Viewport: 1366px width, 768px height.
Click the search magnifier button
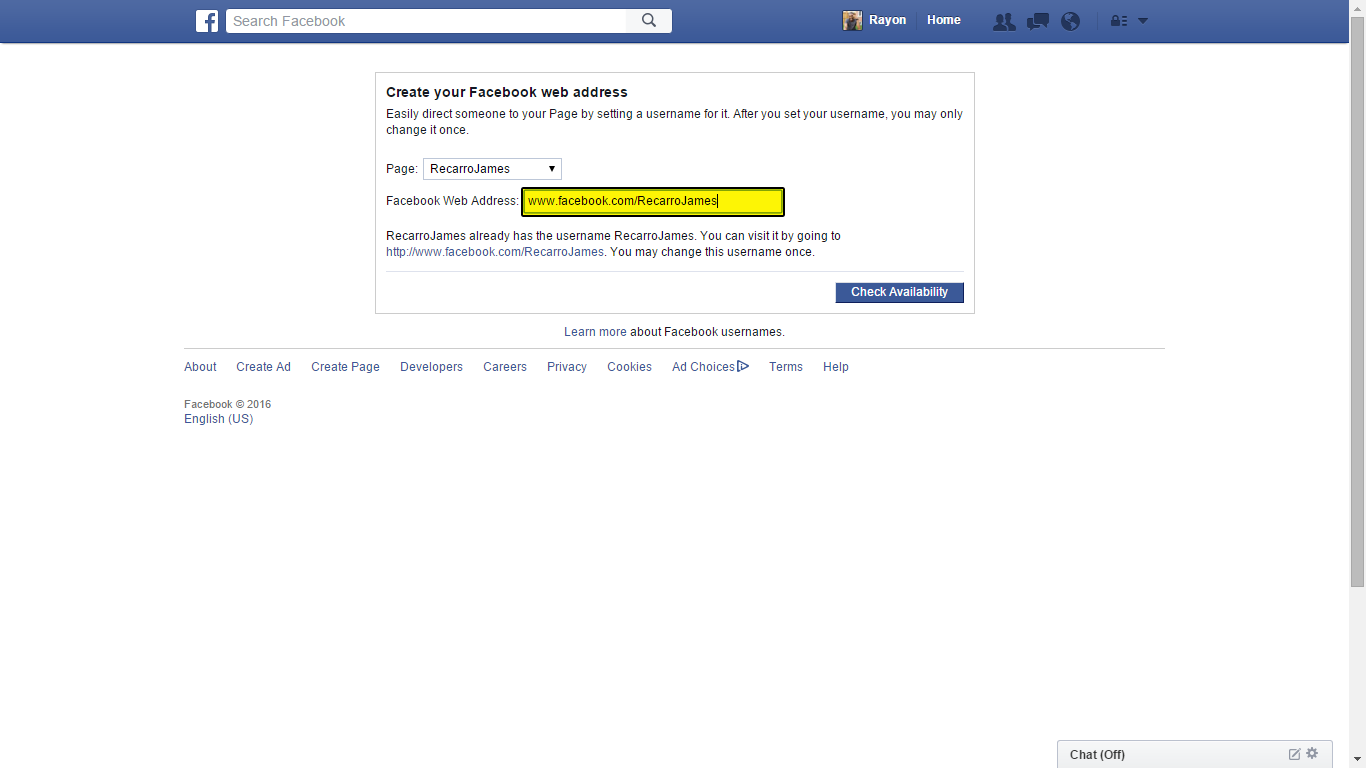[x=649, y=21]
